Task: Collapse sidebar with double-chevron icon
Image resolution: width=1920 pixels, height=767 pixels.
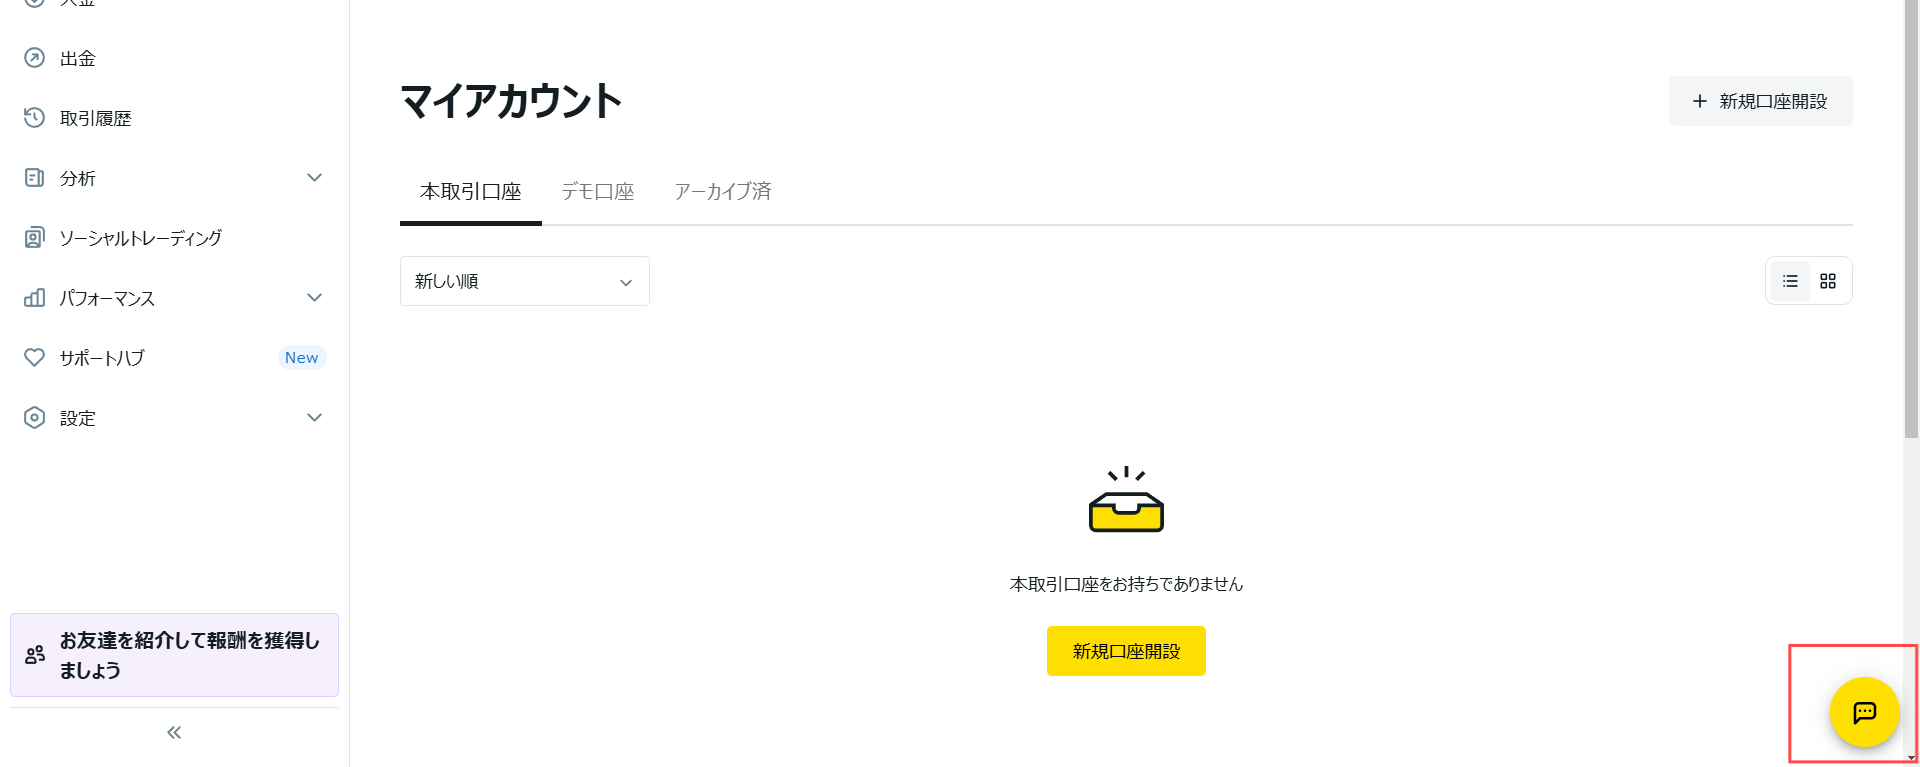Action: pyautogui.click(x=174, y=733)
